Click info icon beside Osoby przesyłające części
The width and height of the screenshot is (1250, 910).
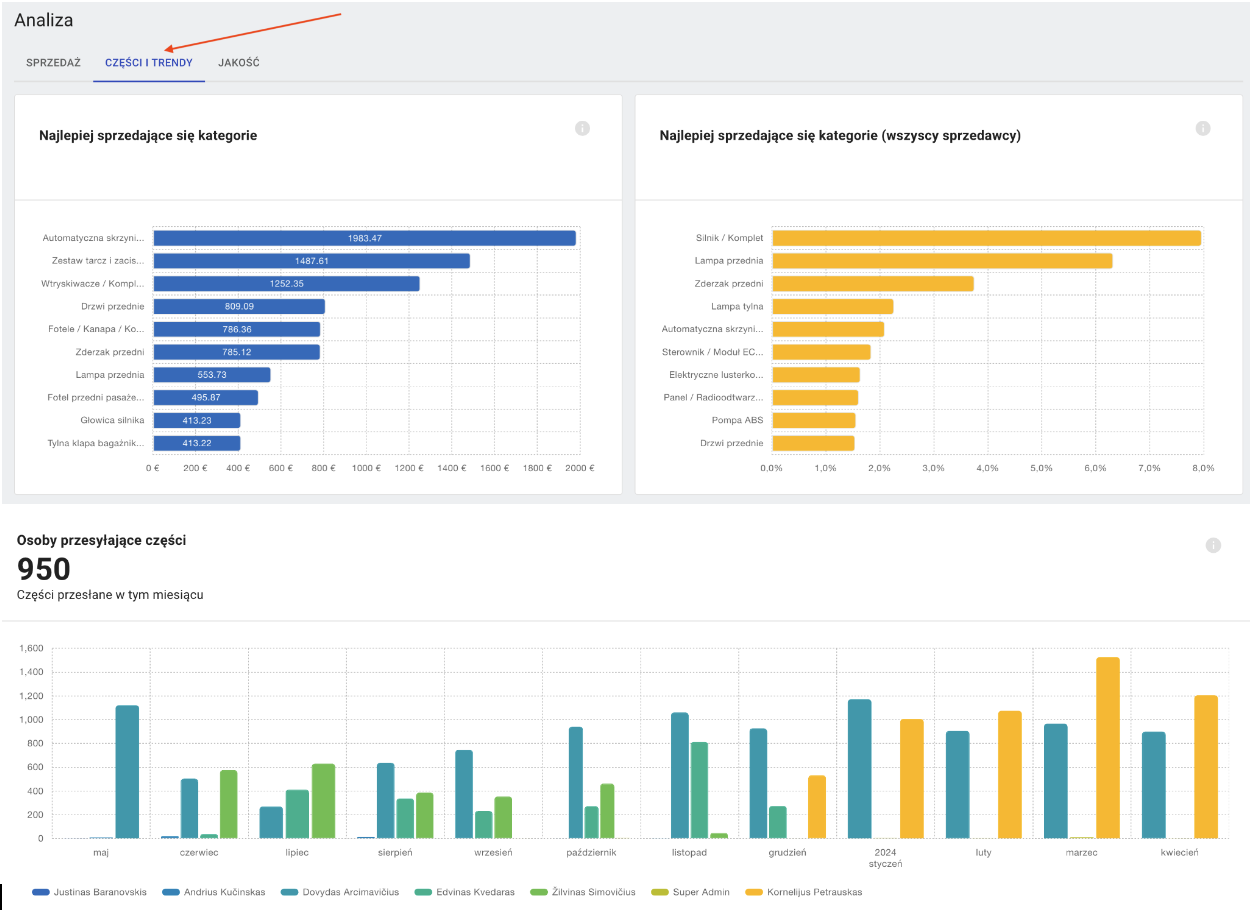click(1213, 545)
